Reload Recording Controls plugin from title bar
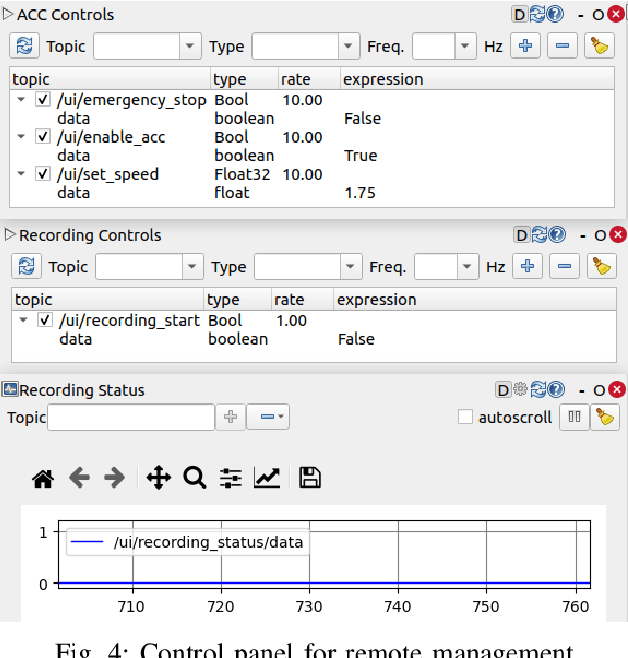628x658 pixels. pos(539,235)
